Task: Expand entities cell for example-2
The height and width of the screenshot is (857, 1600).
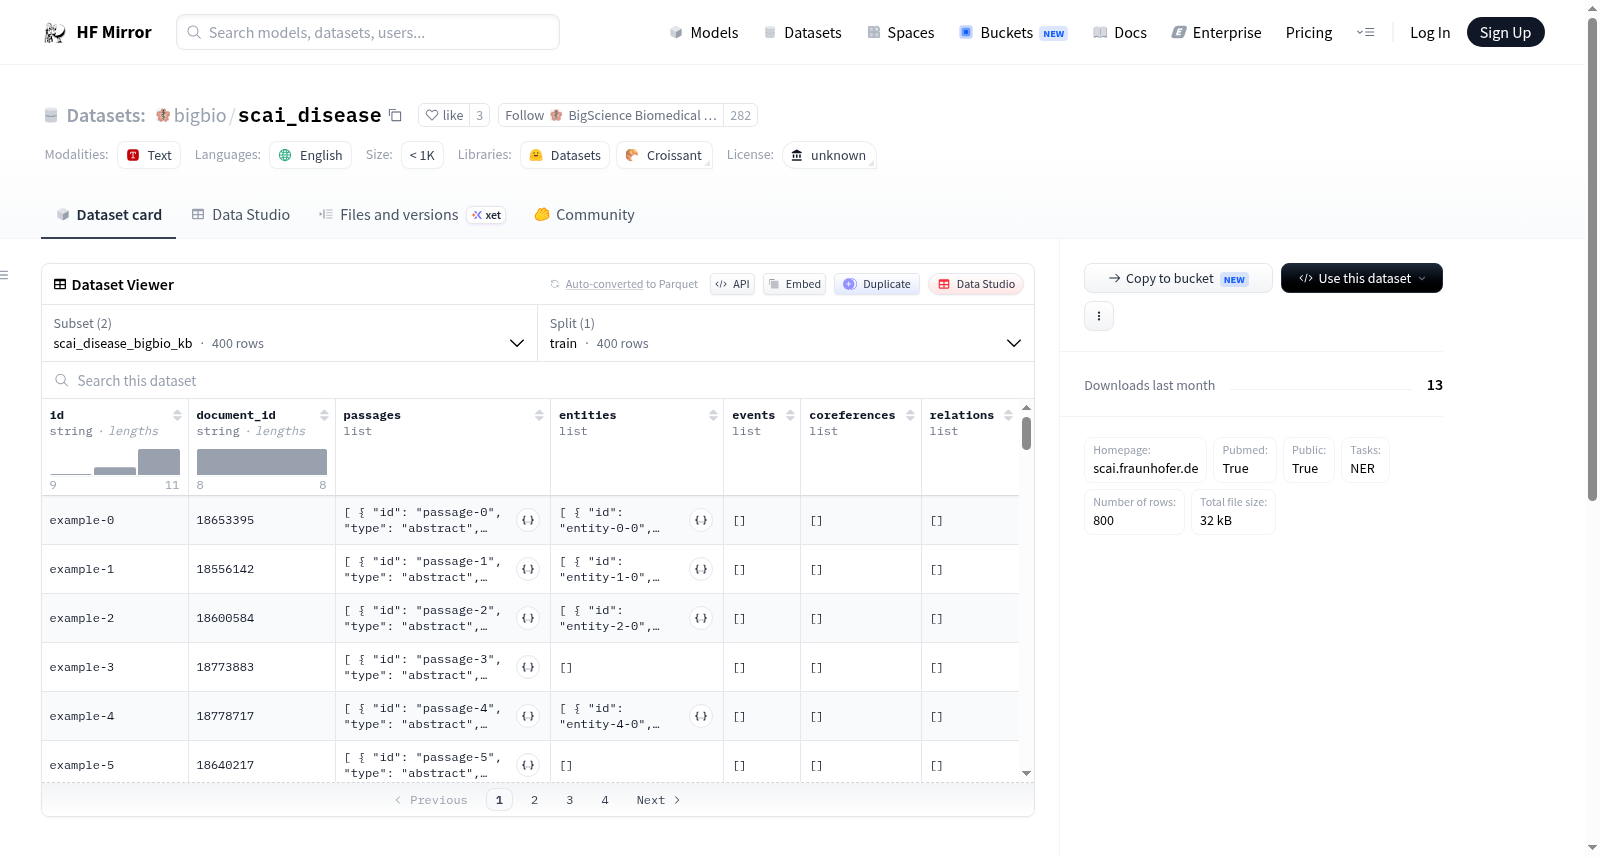Action: (701, 618)
